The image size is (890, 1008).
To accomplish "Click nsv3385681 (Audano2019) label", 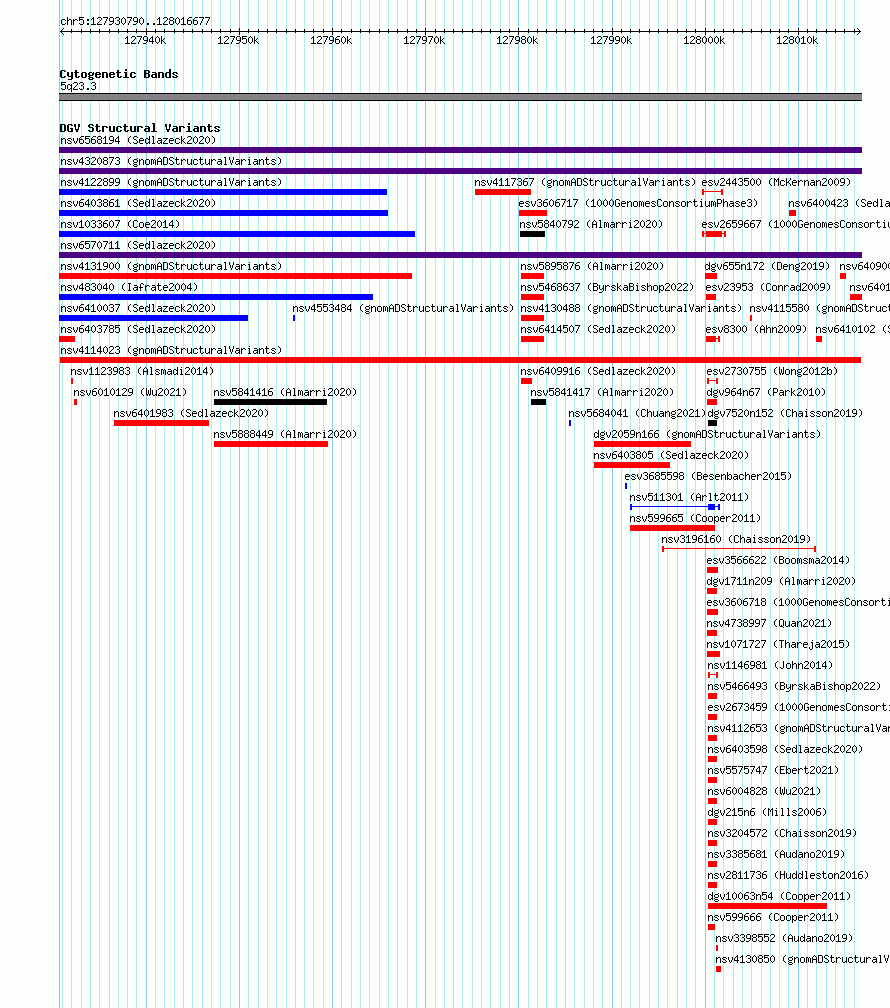I will [x=776, y=854].
